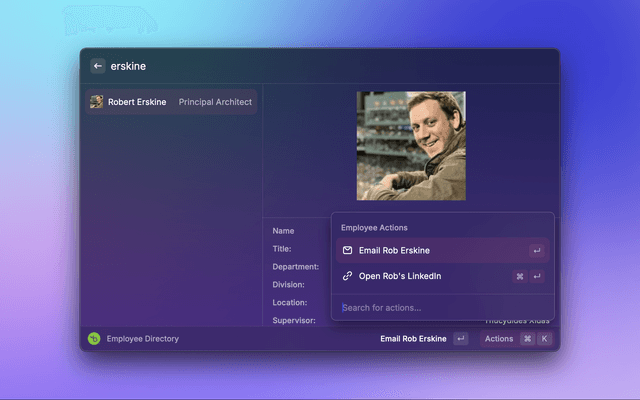Click the back arrow button
Image resolution: width=640 pixels, height=400 pixels.
click(x=98, y=66)
